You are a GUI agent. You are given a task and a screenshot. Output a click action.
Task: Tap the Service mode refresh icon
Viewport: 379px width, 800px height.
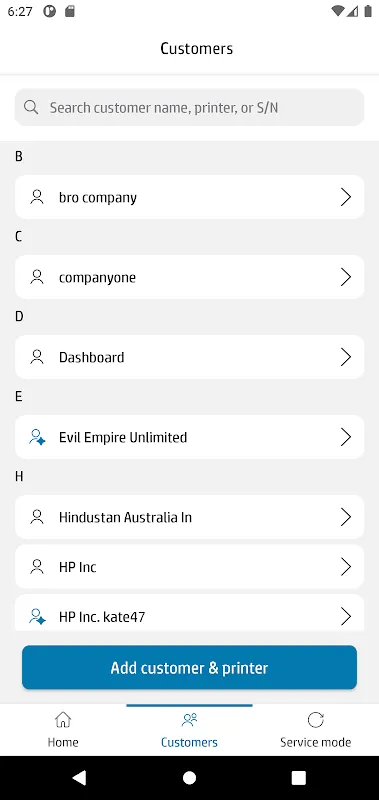[x=316, y=720]
